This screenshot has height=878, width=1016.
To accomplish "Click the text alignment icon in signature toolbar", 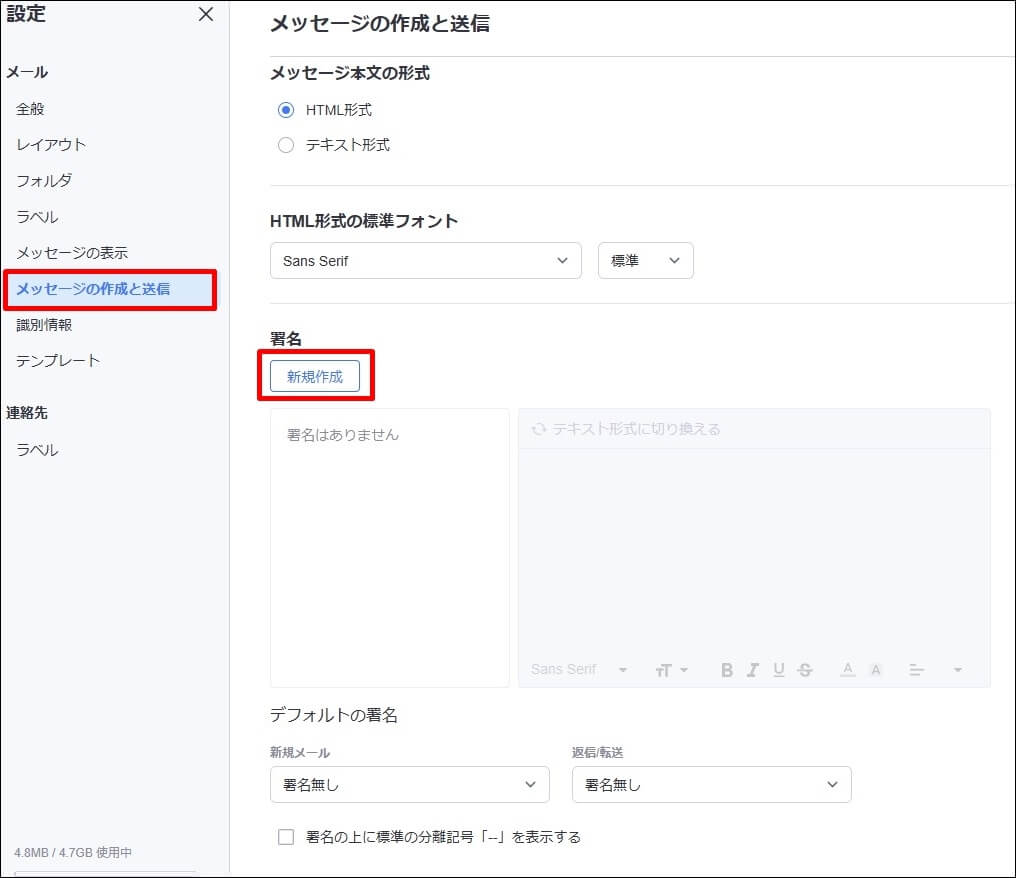I will tap(916, 670).
